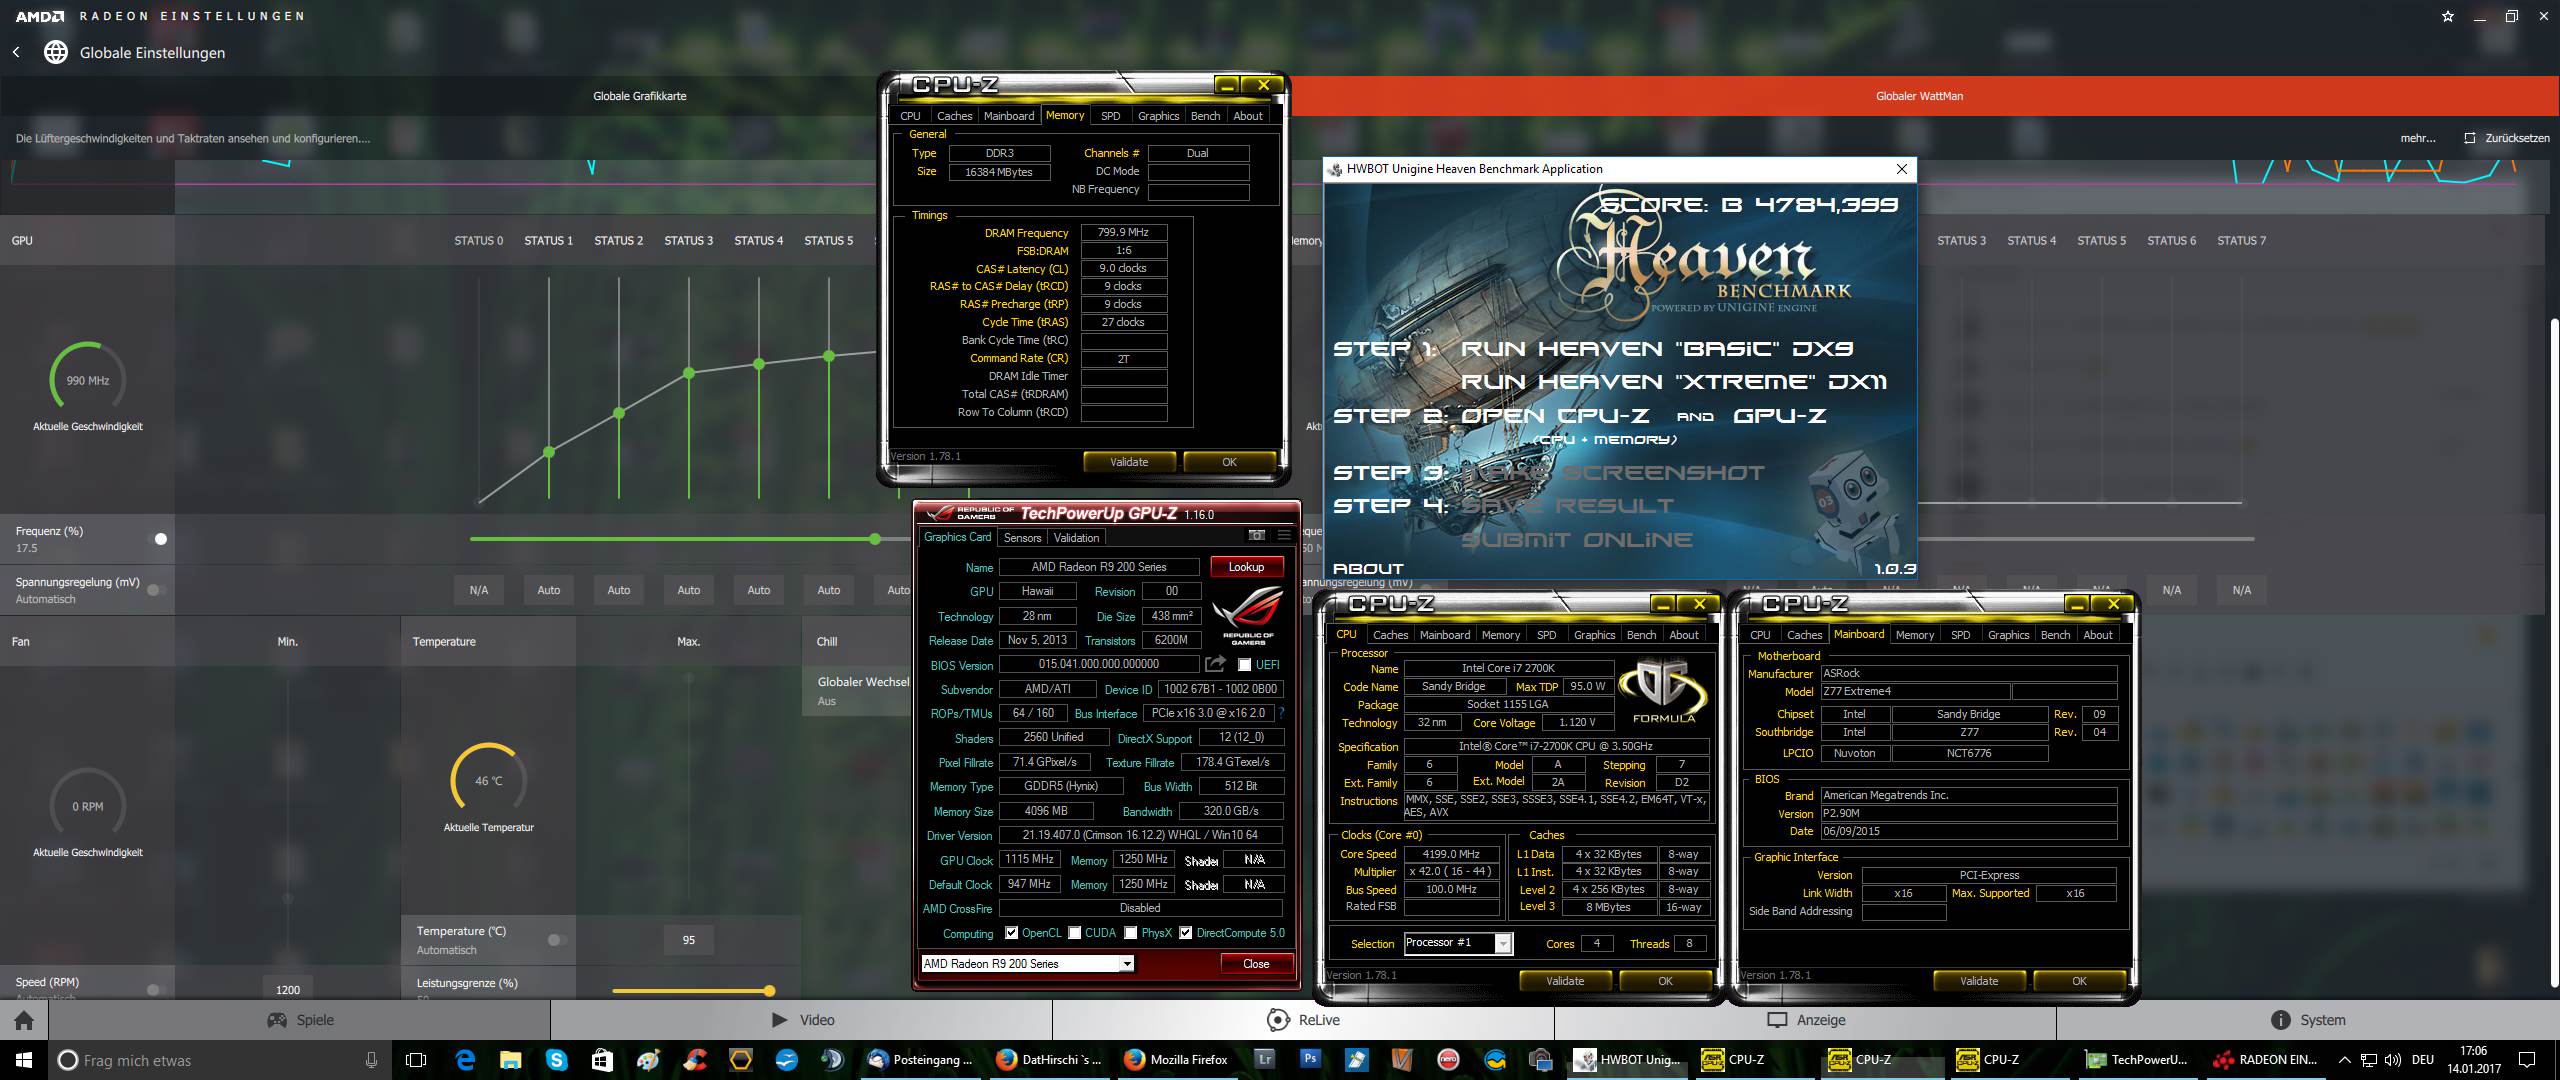Click the Zurücksetzen reset icon

pos(2470,138)
